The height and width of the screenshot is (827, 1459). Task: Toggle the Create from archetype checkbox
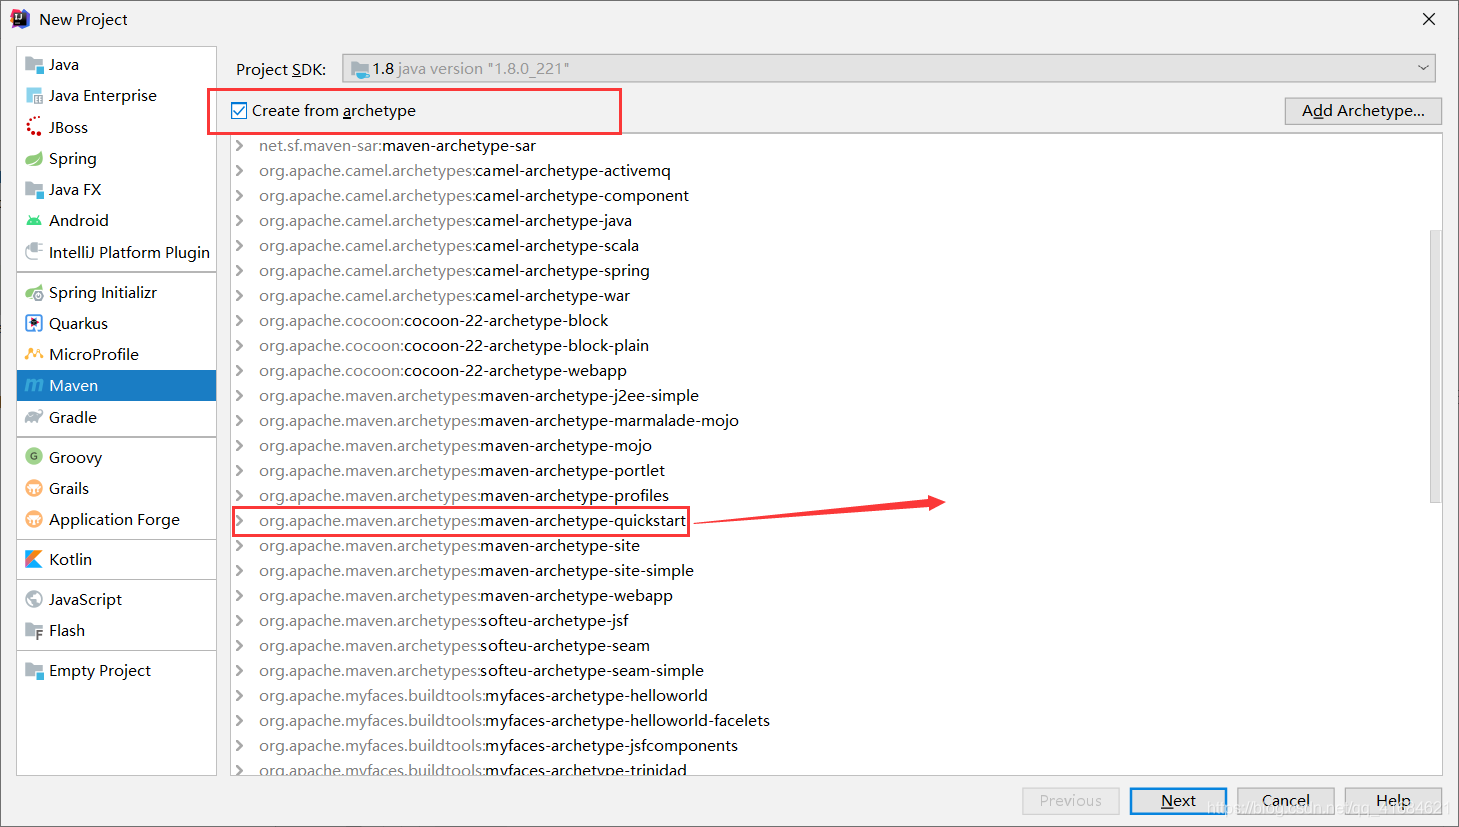coord(239,111)
